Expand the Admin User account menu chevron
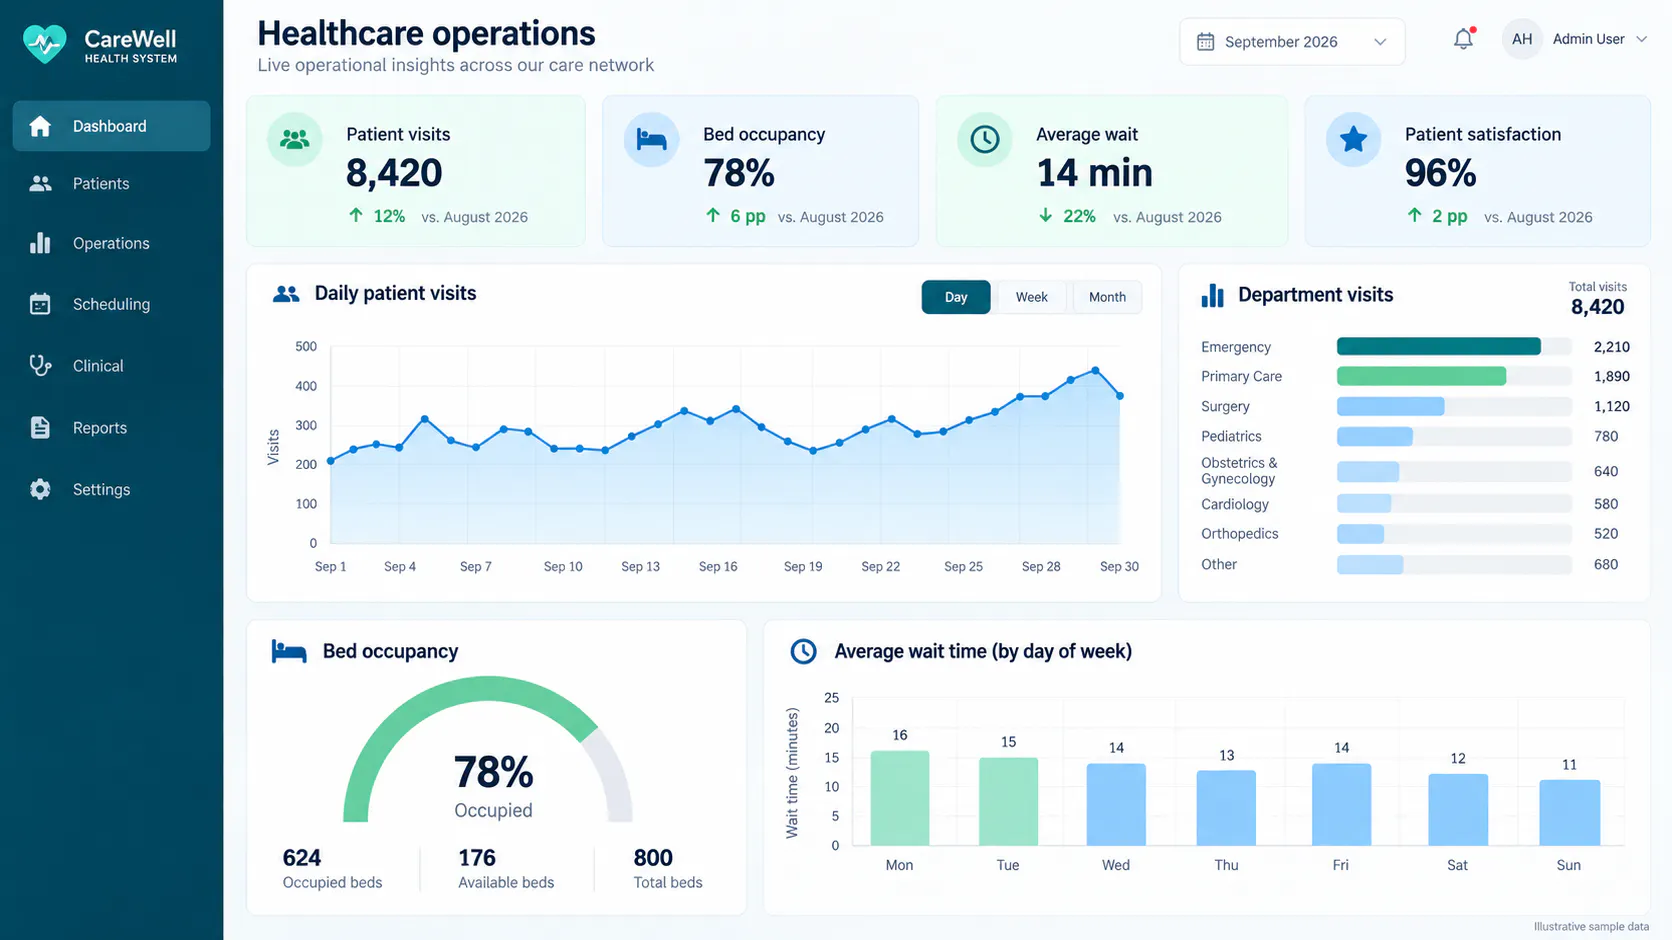Viewport: 1672px width, 940px height. pyautogui.click(x=1641, y=39)
